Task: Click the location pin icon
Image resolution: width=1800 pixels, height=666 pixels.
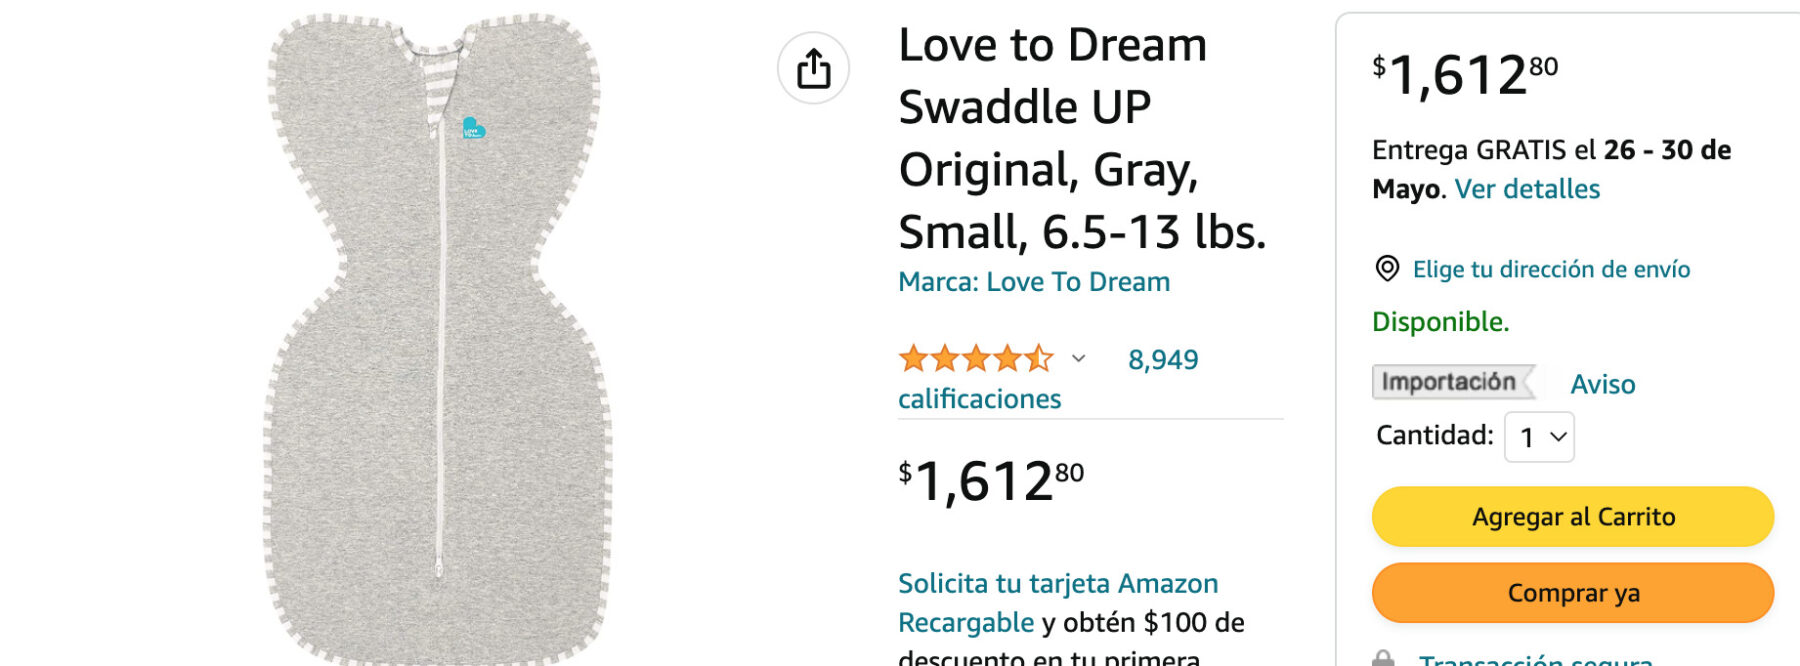Action: (1387, 268)
